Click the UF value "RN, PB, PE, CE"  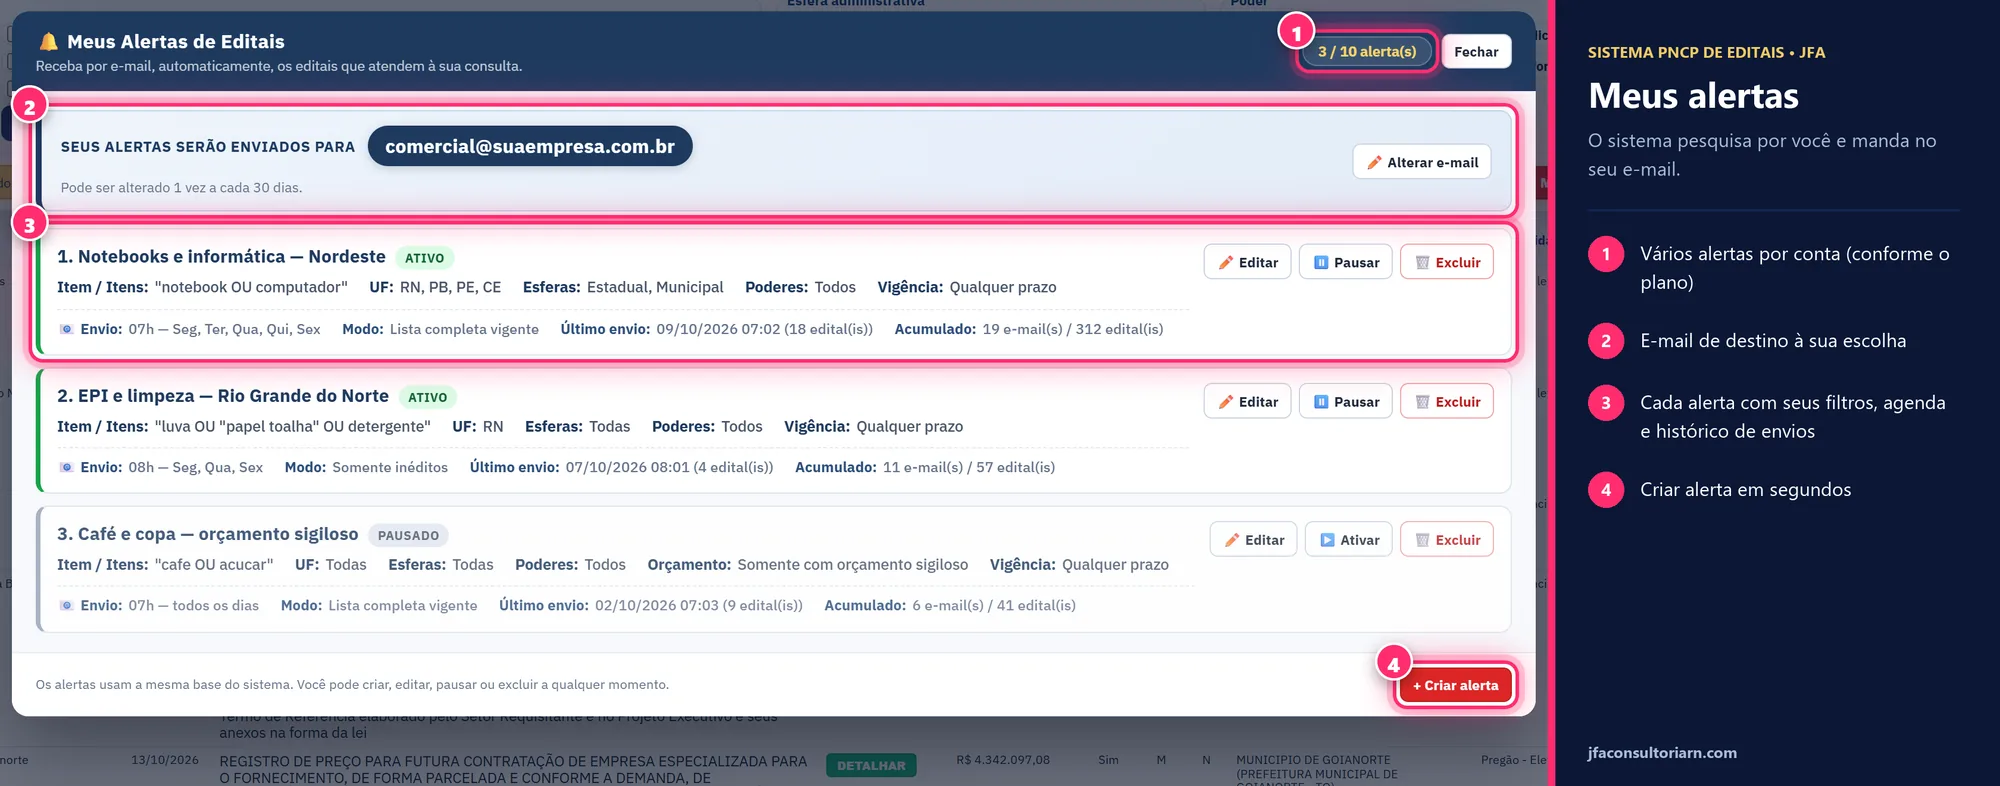[x=450, y=287]
